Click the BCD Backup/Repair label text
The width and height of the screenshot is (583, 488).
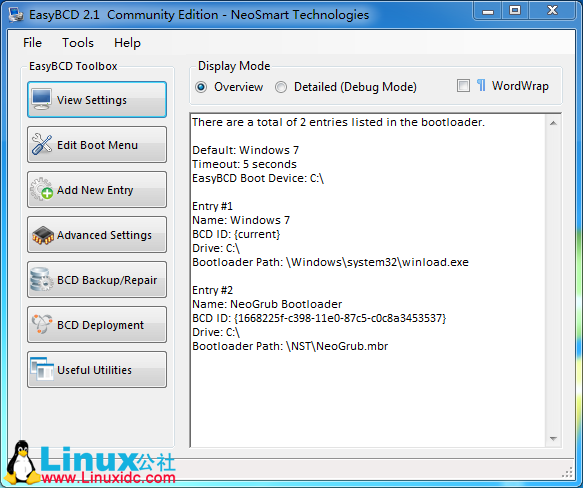[x=107, y=280]
